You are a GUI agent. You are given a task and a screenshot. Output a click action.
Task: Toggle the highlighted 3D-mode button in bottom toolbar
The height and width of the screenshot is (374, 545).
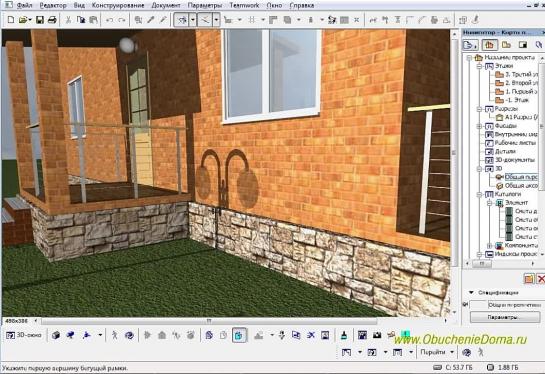pyautogui.click(x=239, y=335)
